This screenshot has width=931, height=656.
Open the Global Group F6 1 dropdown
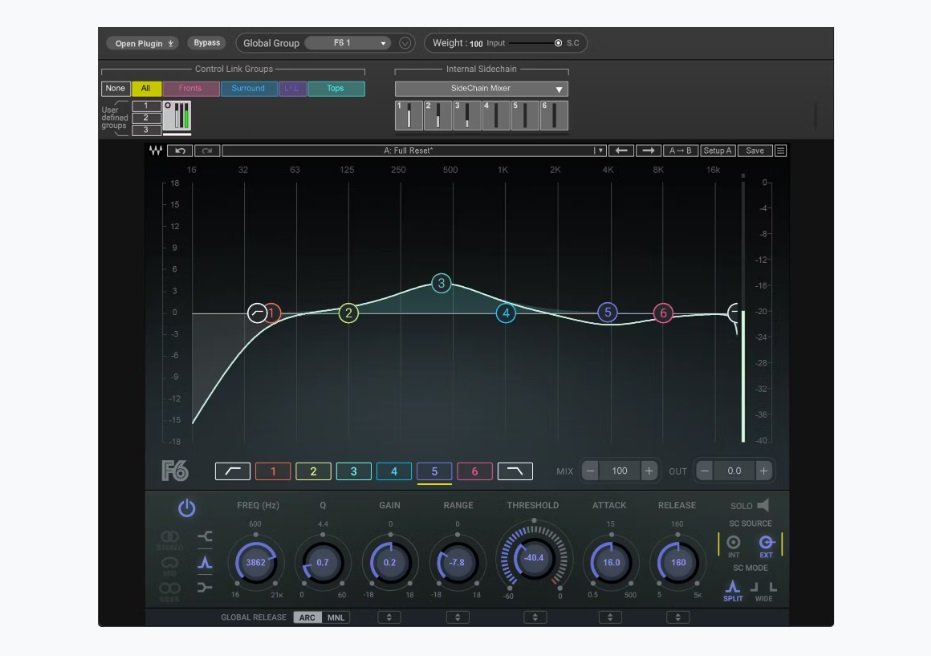click(347, 43)
